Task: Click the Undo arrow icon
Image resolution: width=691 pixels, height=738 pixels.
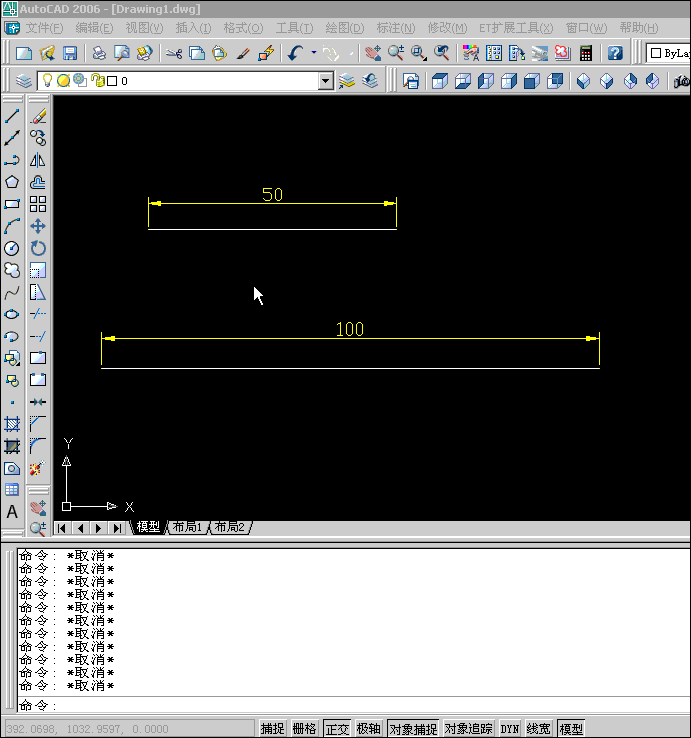Action: coord(296,53)
